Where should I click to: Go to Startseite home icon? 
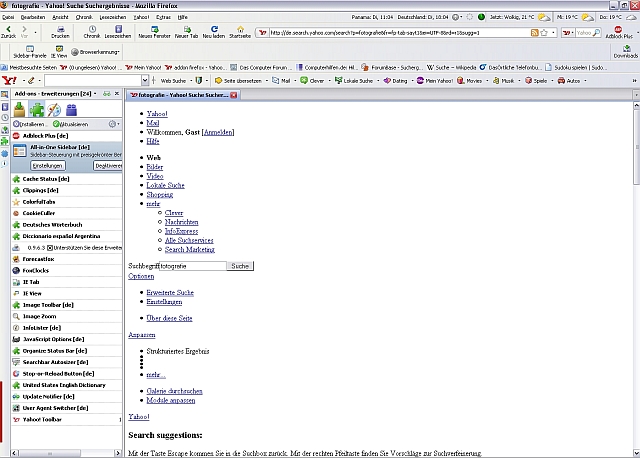[x=240, y=30]
